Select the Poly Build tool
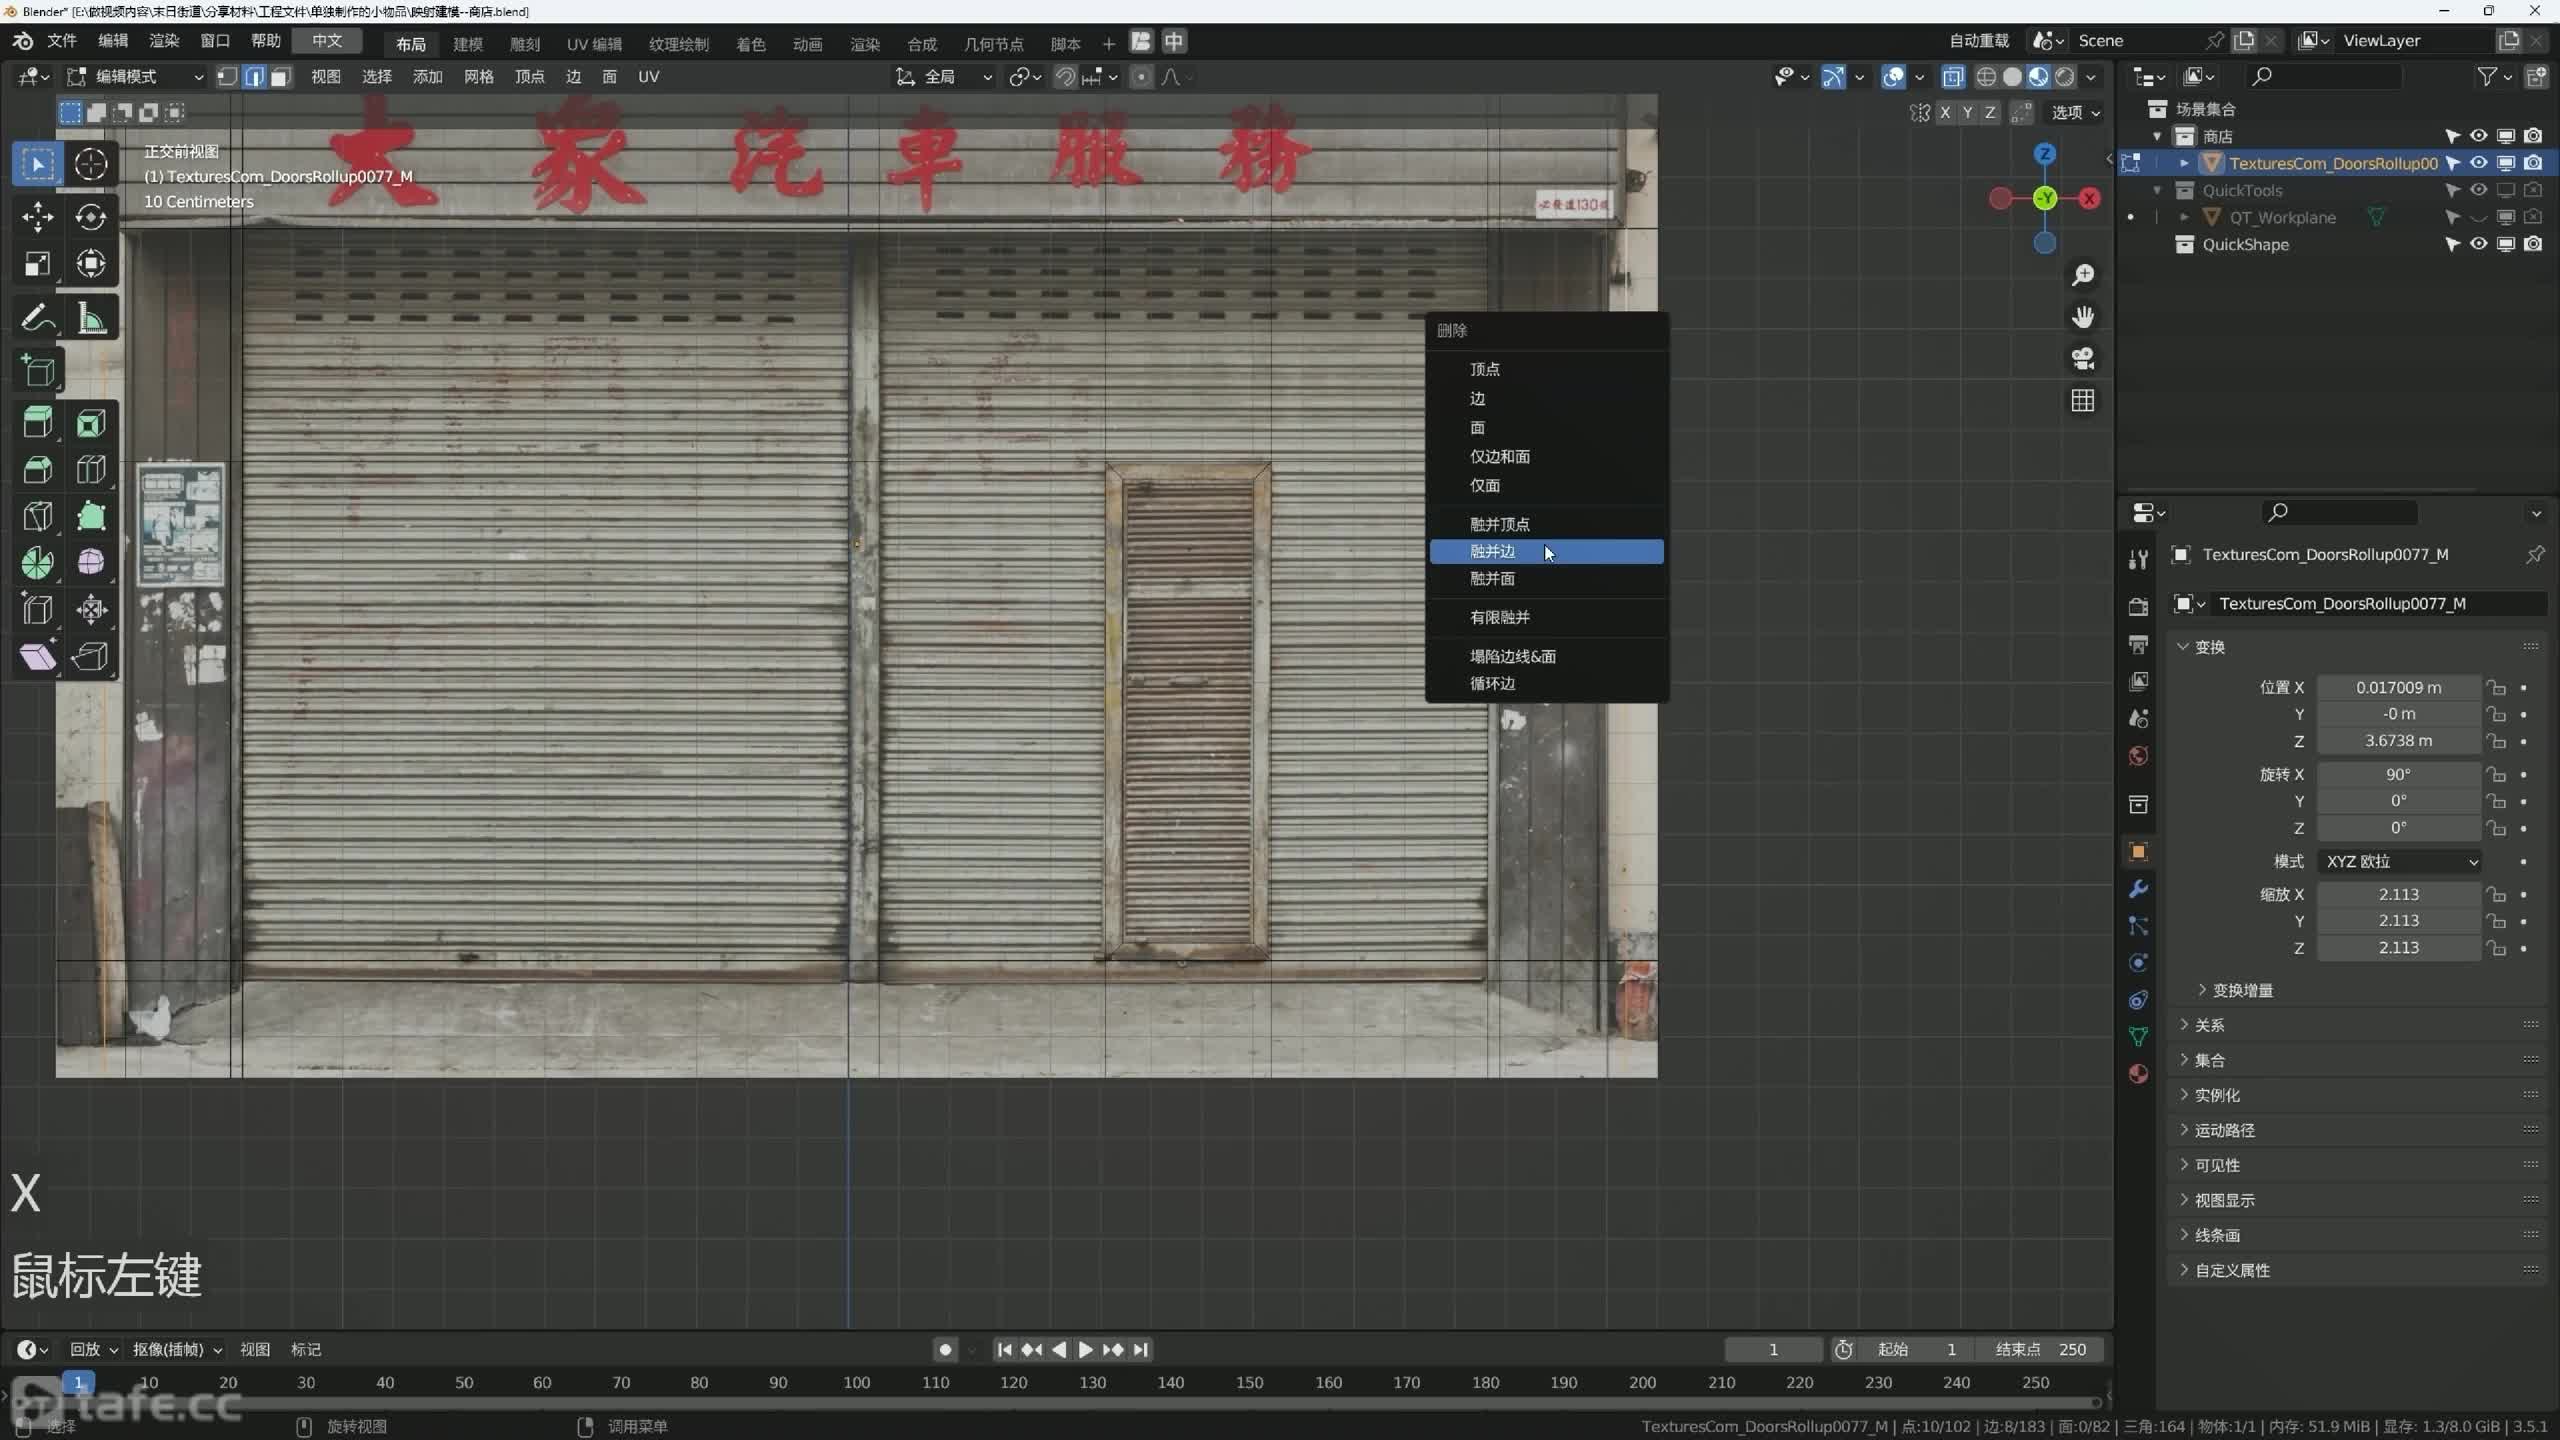The height and width of the screenshot is (1440, 2560). 91,516
